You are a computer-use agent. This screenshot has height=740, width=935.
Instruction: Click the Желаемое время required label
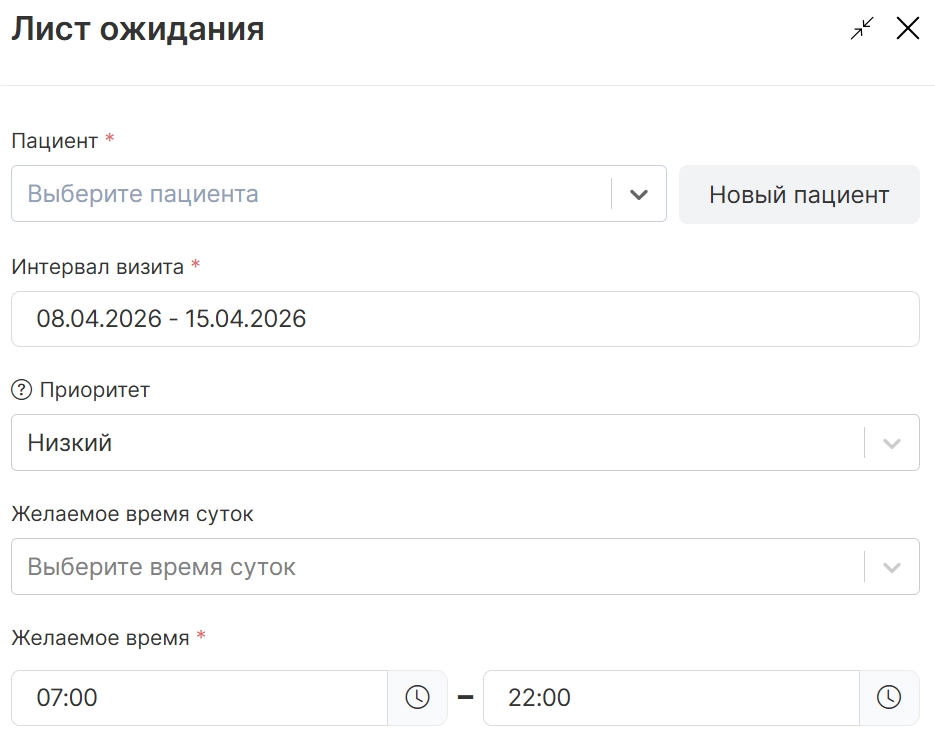tap(100, 637)
